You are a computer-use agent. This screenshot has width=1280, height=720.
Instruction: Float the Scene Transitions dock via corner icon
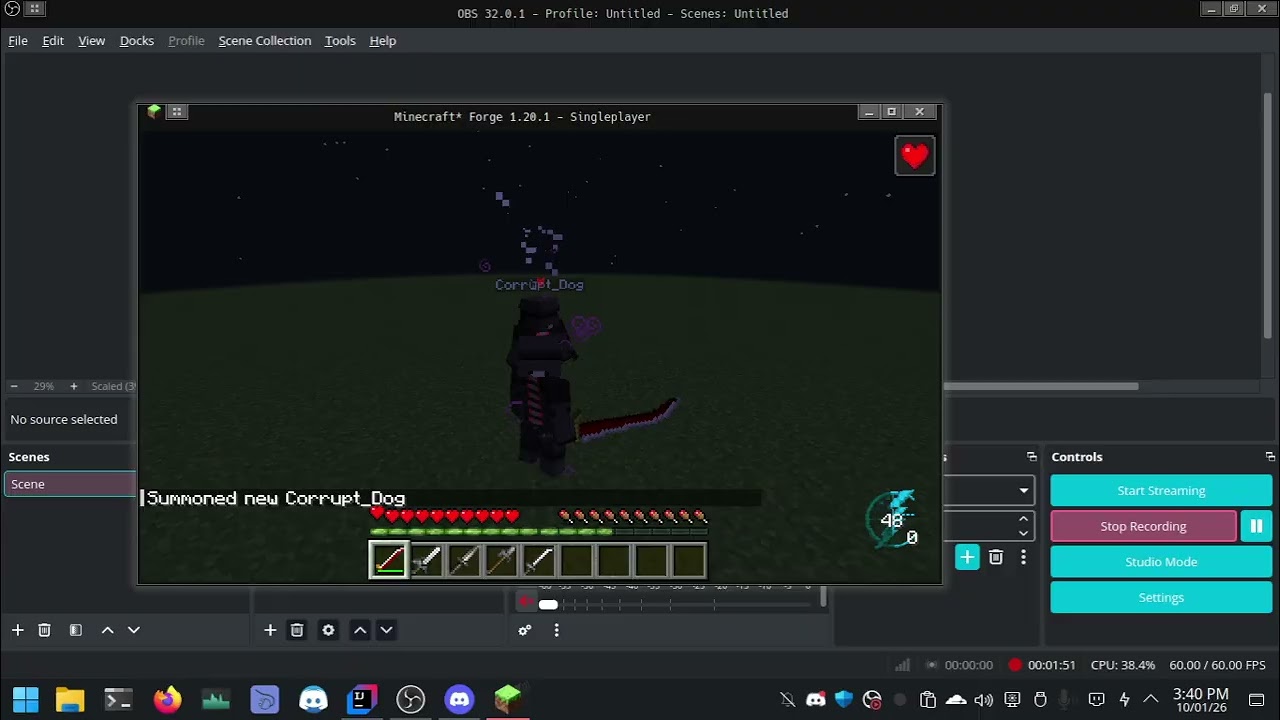1032,457
